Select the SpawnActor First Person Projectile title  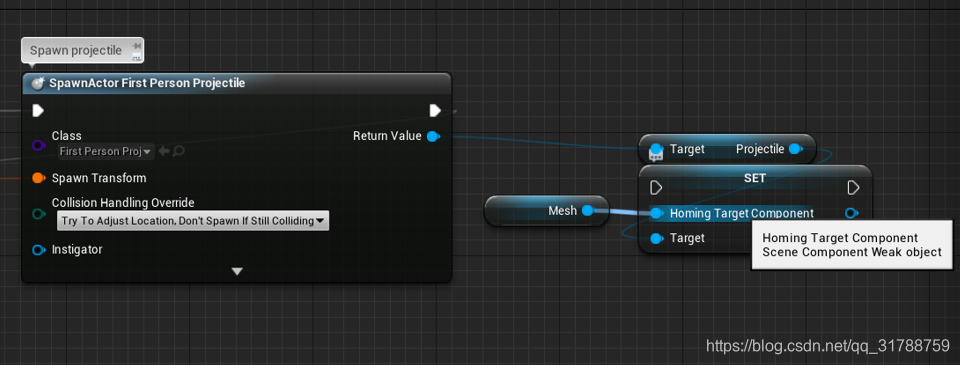coord(147,83)
